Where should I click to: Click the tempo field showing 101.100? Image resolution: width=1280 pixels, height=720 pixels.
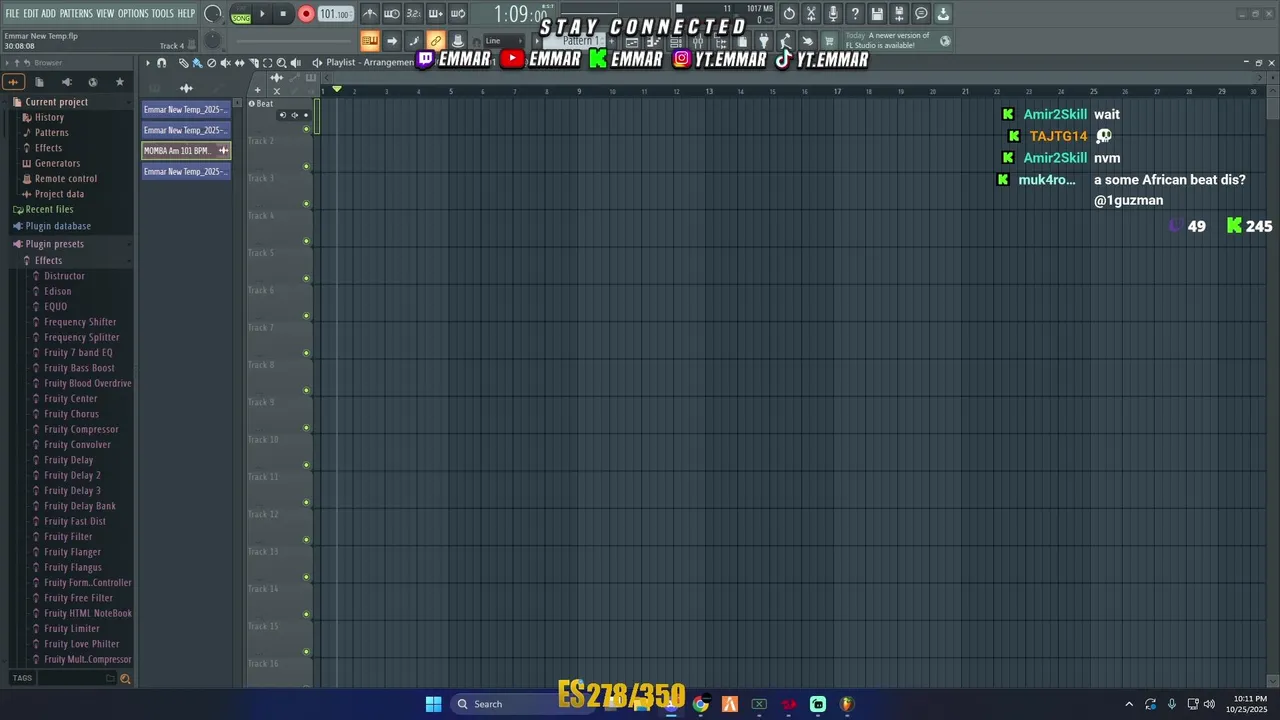[x=335, y=14]
